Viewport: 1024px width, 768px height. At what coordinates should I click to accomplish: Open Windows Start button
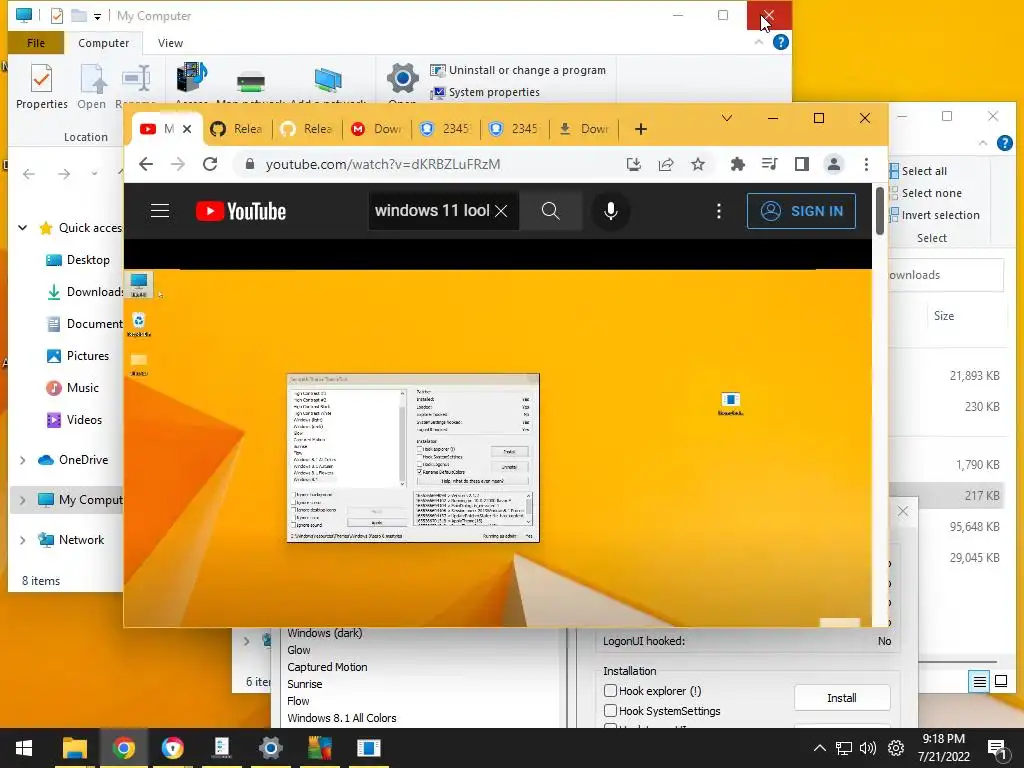point(24,748)
